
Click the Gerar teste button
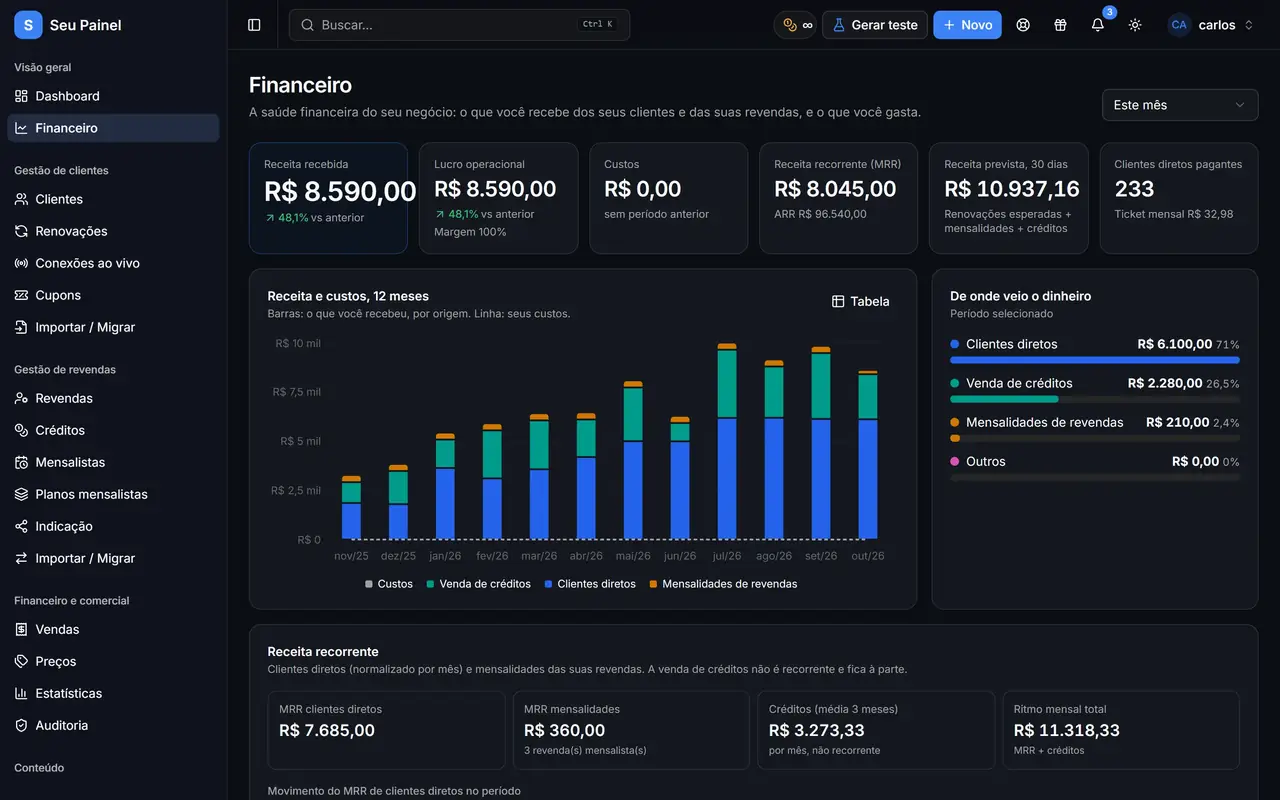point(875,25)
